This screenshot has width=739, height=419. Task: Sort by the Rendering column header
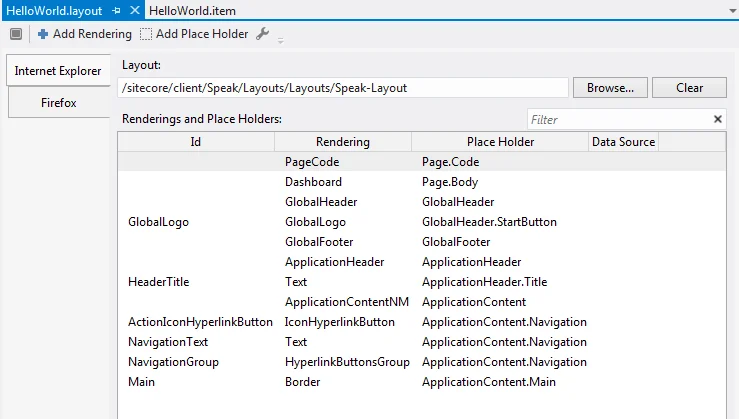tap(343, 142)
